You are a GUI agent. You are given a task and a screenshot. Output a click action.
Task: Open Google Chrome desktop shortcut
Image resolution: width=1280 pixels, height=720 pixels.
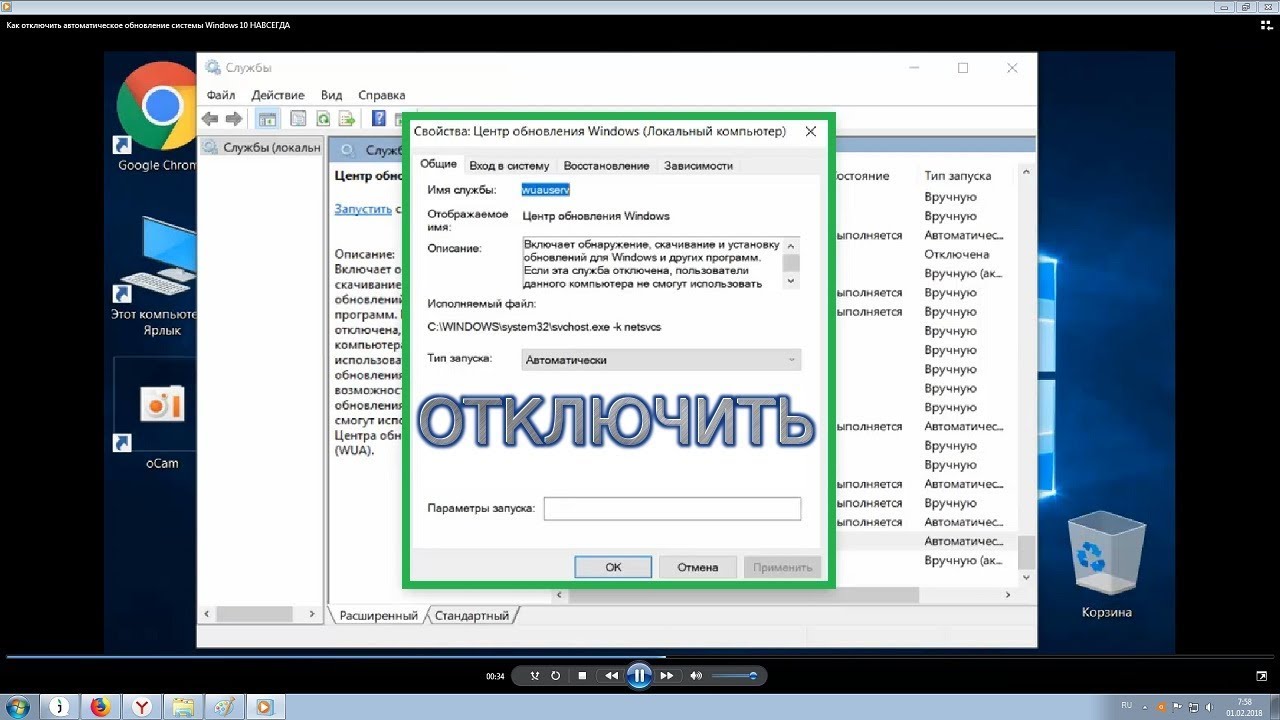tap(156, 116)
